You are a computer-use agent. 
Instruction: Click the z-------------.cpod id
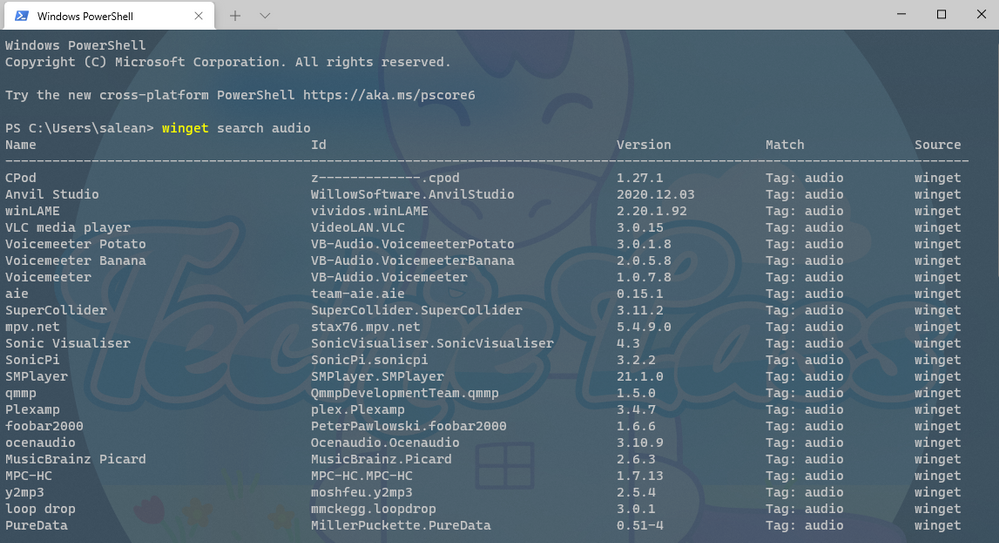385,178
